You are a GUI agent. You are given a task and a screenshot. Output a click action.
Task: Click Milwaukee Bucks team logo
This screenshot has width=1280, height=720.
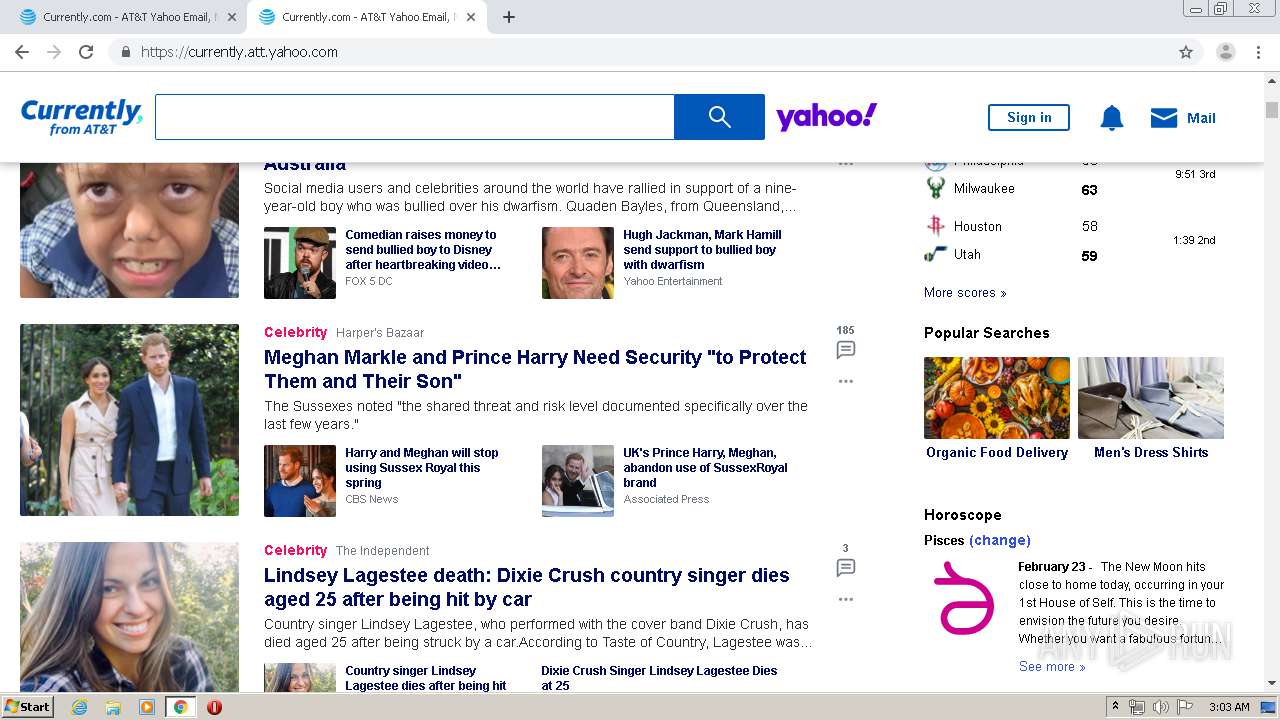[936, 189]
